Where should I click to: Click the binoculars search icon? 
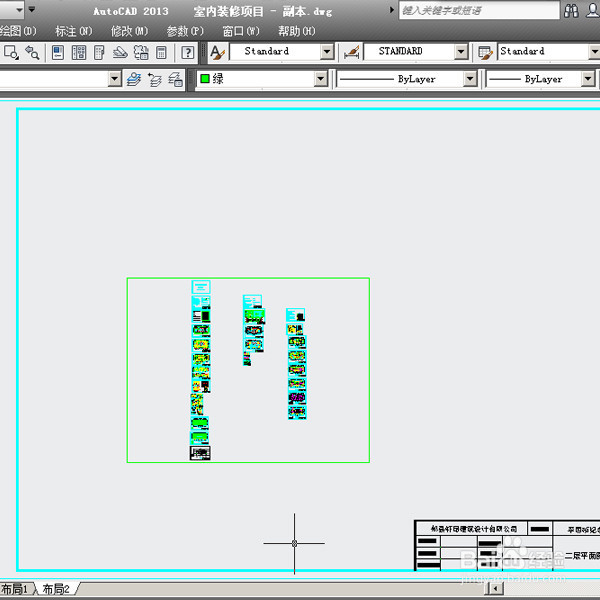[x=571, y=11]
